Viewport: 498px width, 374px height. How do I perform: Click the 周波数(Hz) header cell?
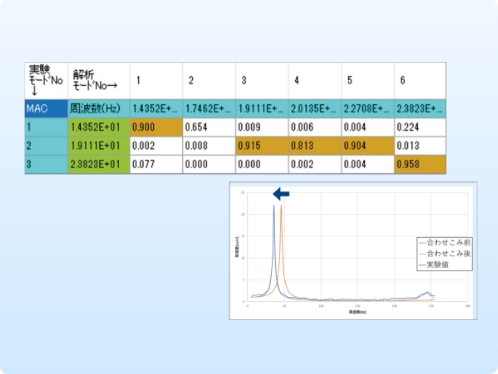pos(99,108)
